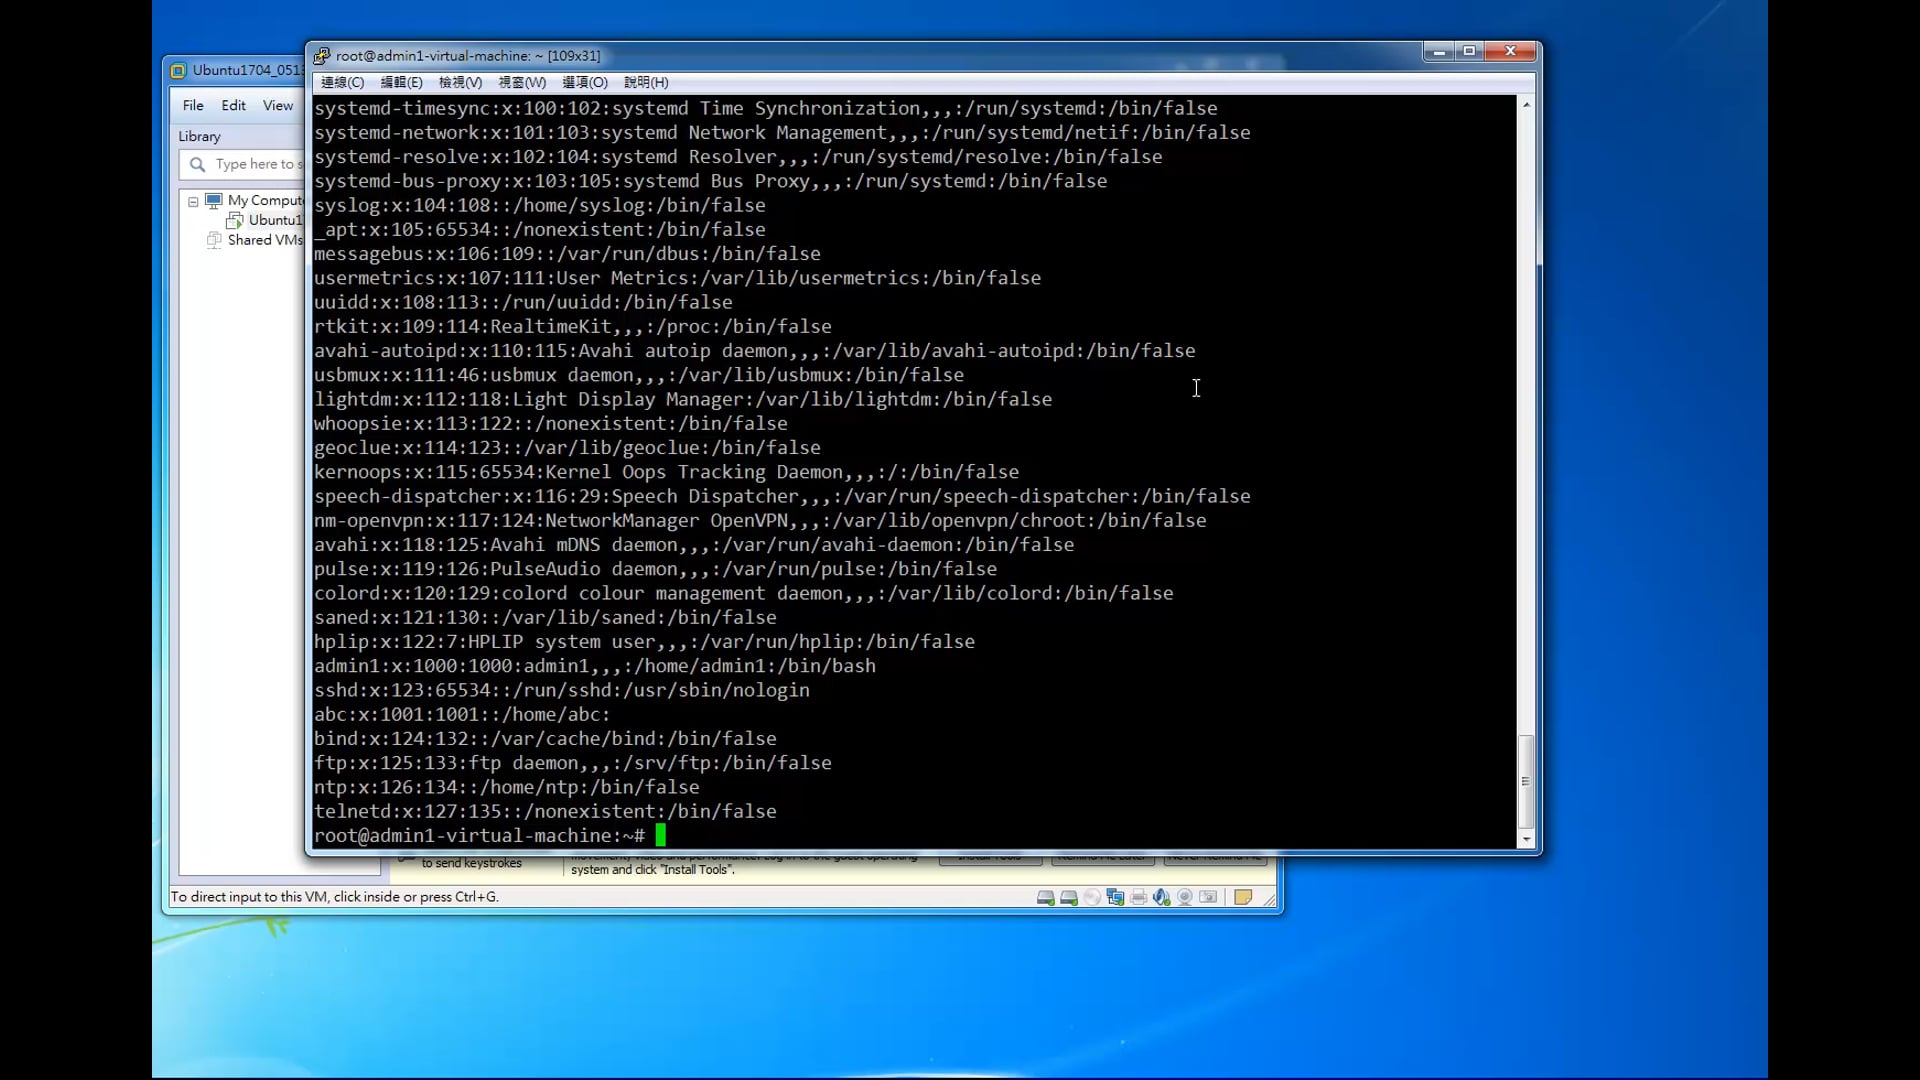The width and height of the screenshot is (1920, 1080).
Task: Click the first hard disk status icon
Action: pos(1045,897)
